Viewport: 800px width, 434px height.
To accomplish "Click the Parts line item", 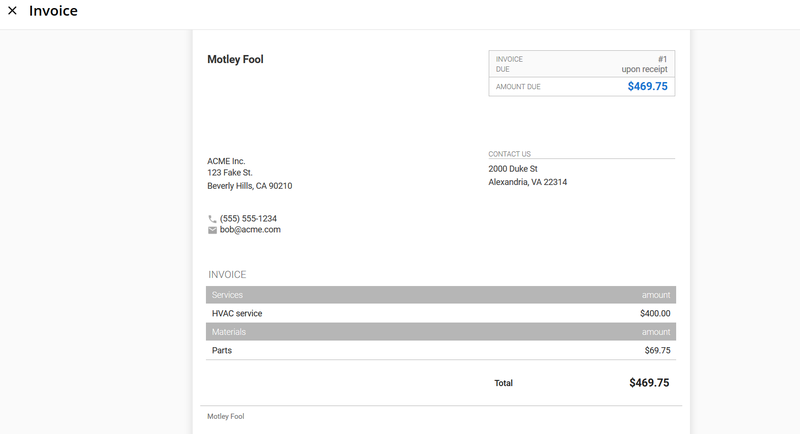I will [221, 350].
